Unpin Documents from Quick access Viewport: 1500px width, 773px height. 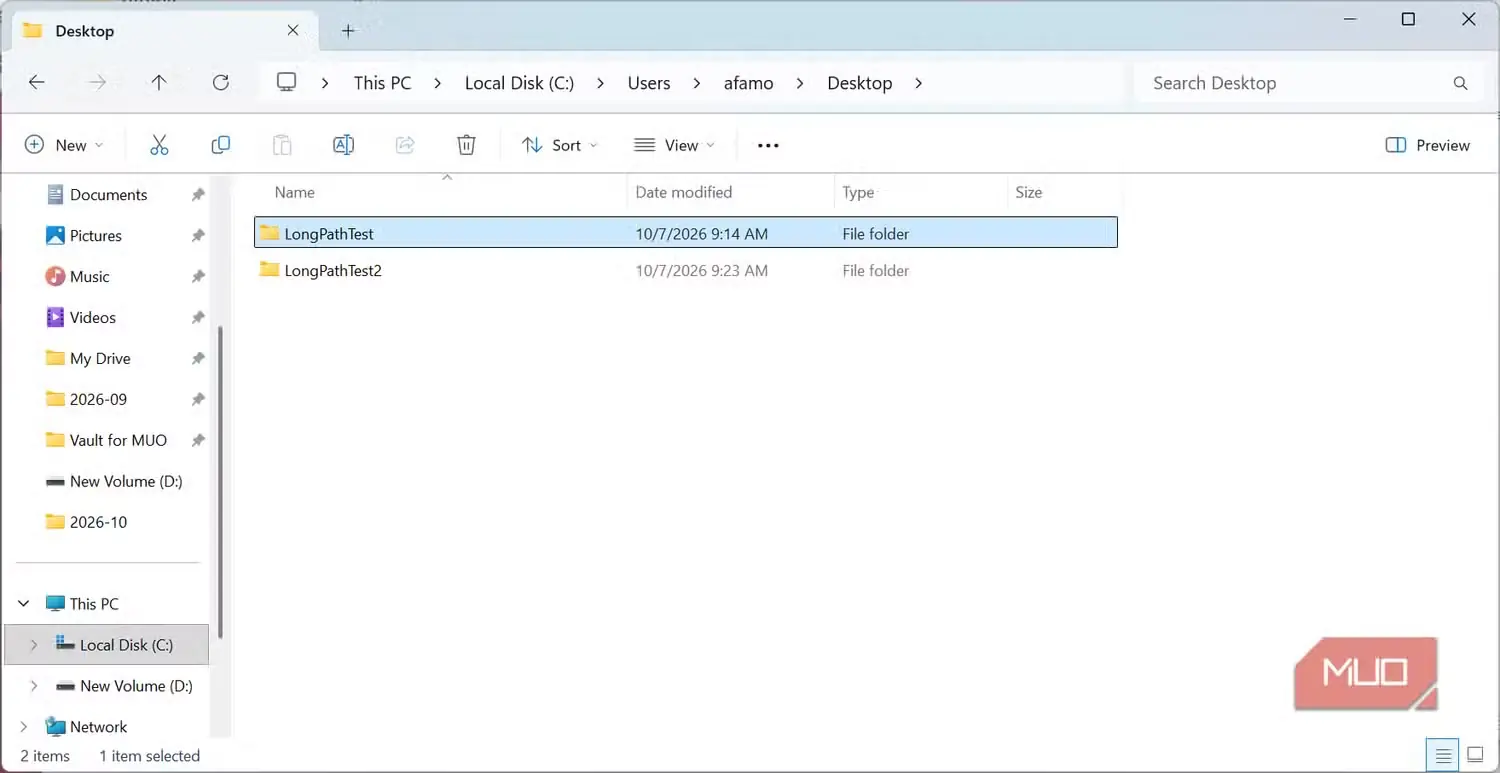(x=198, y=195)
